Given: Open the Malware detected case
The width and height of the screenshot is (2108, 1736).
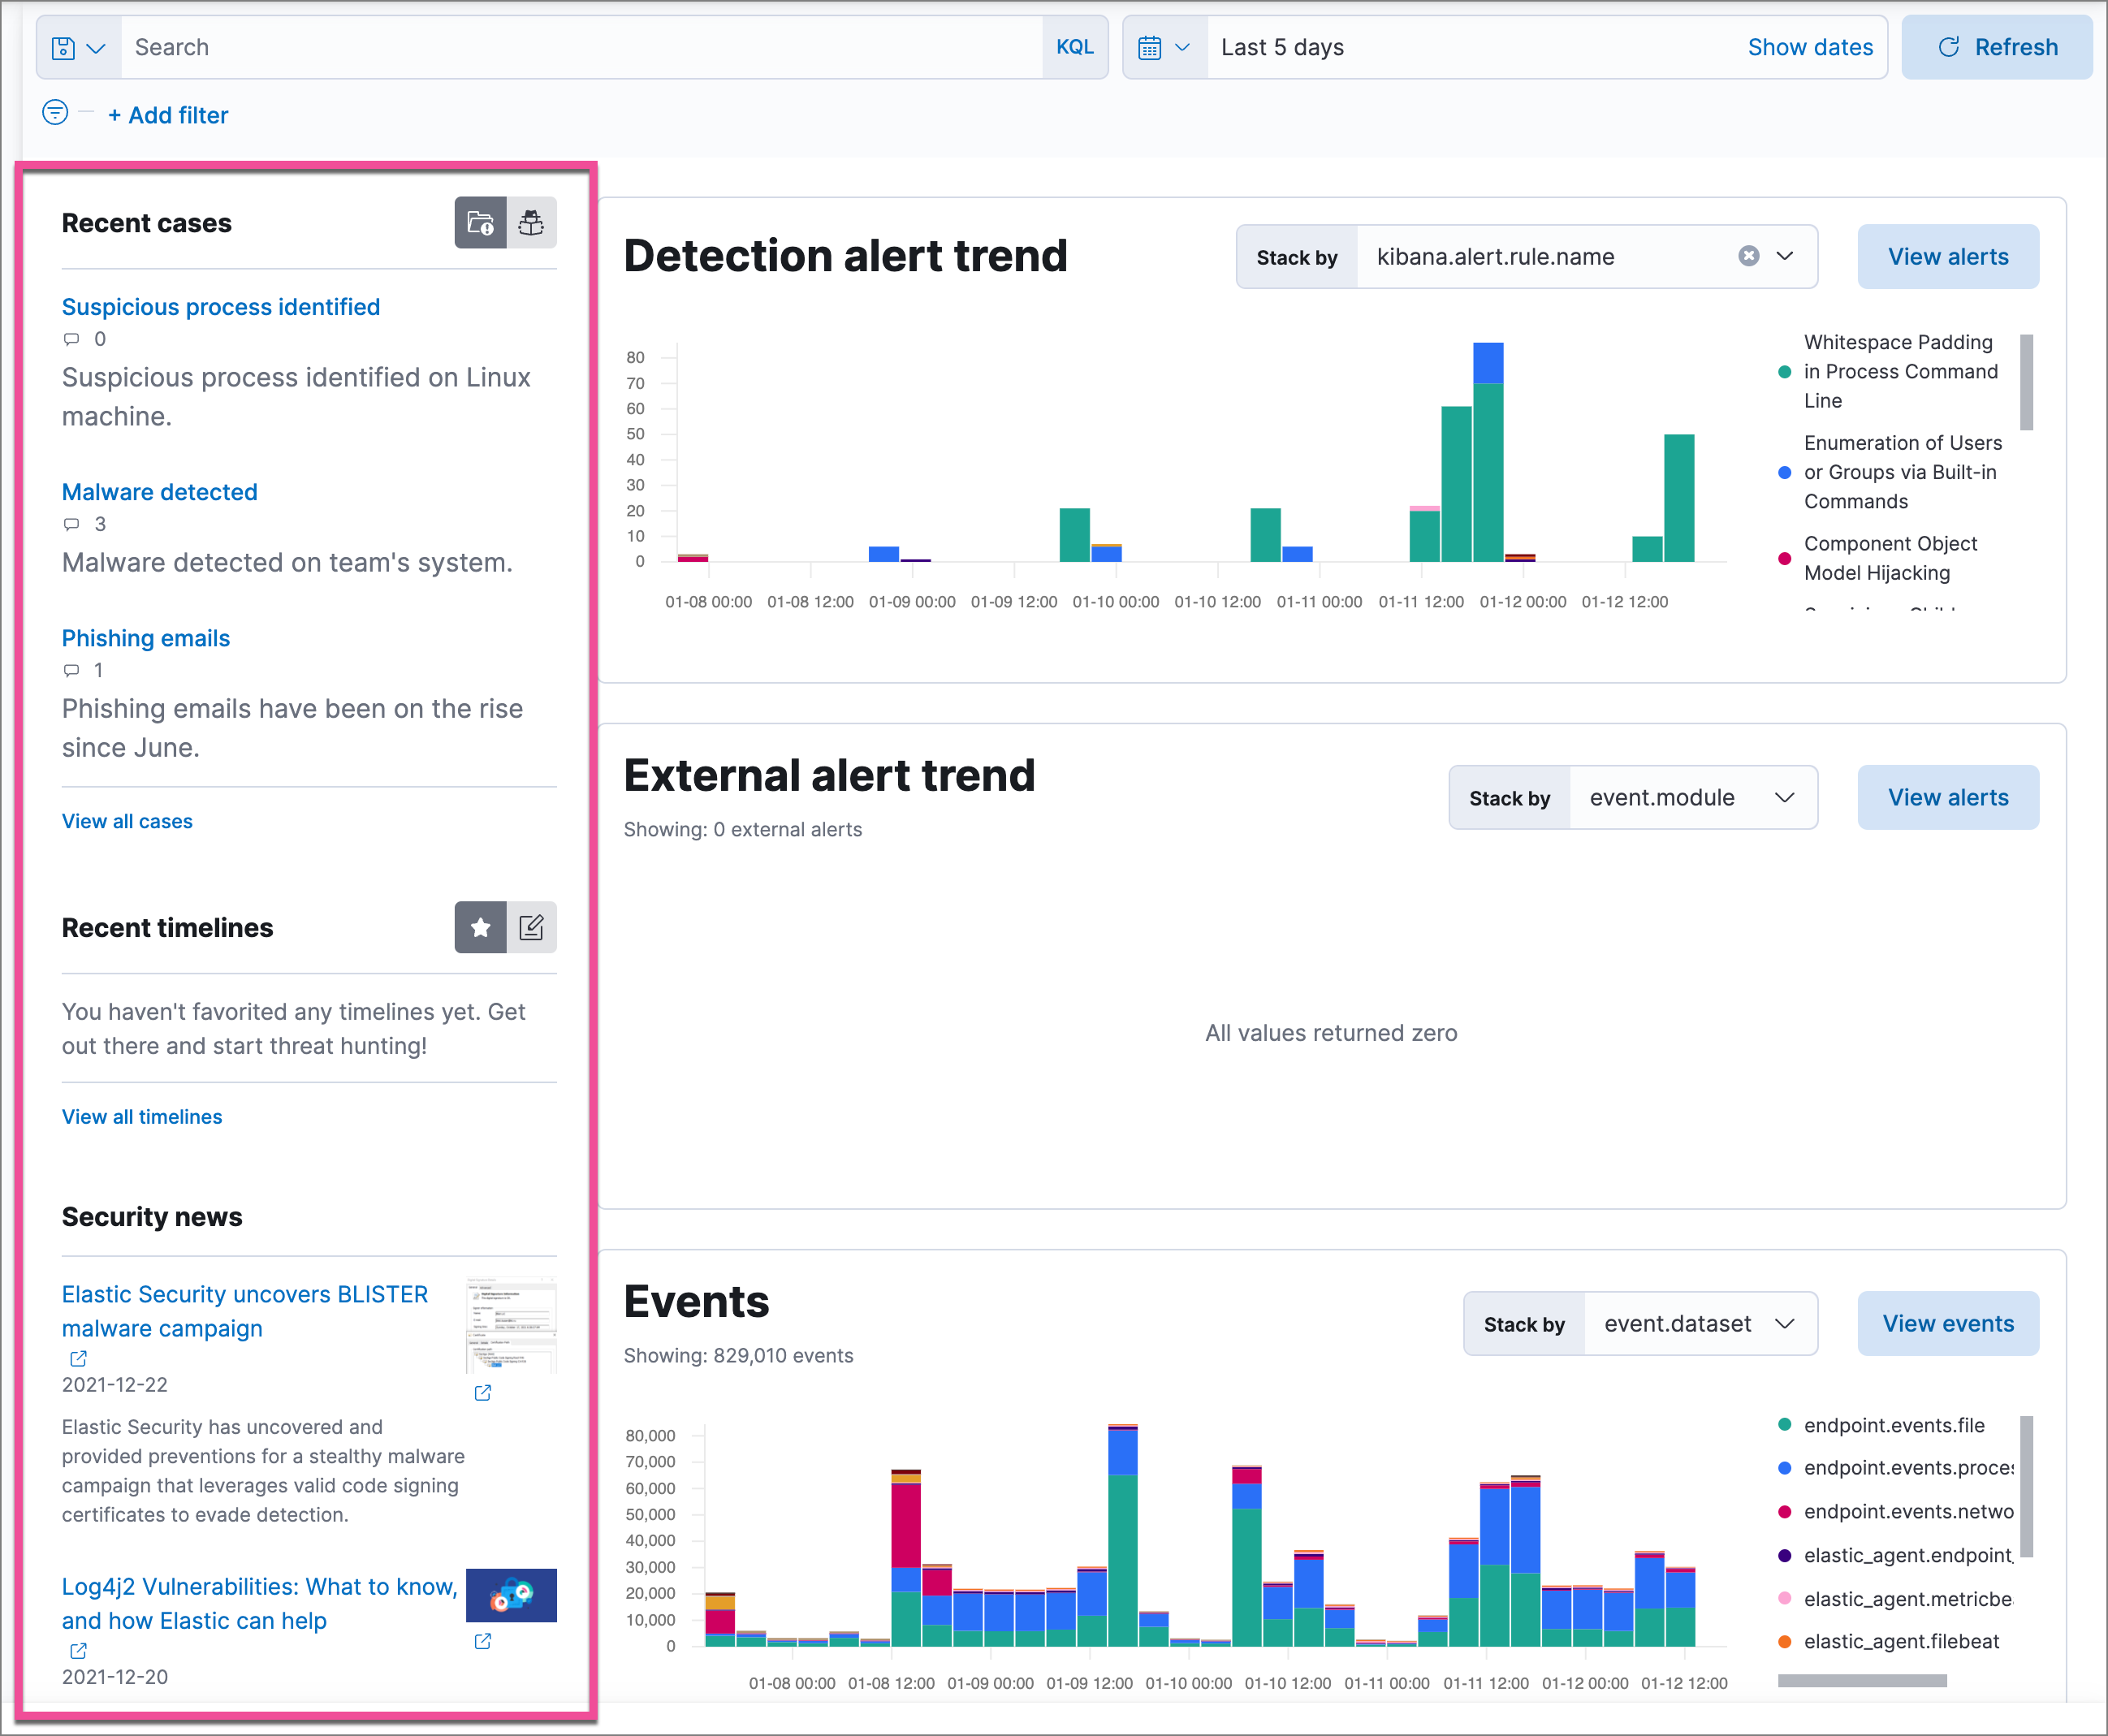Looking at the screenshot, I should tap(159, 491).
